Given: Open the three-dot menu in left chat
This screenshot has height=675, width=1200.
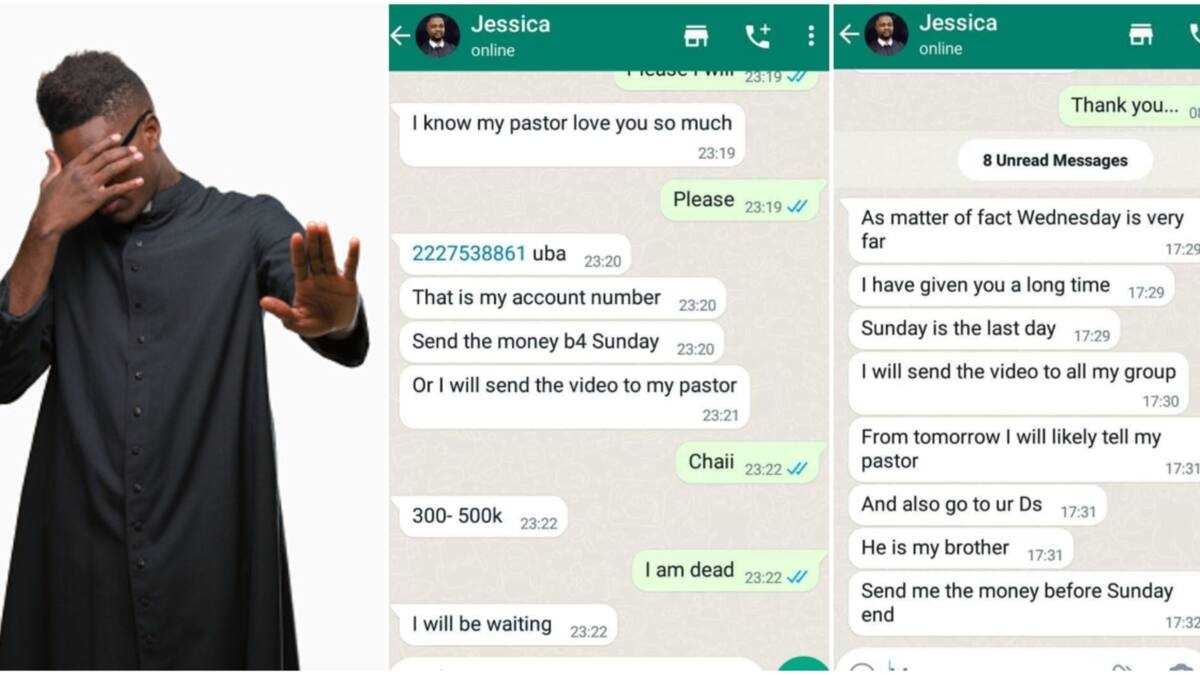Looking at the screenshot, I should coord(811,36).
